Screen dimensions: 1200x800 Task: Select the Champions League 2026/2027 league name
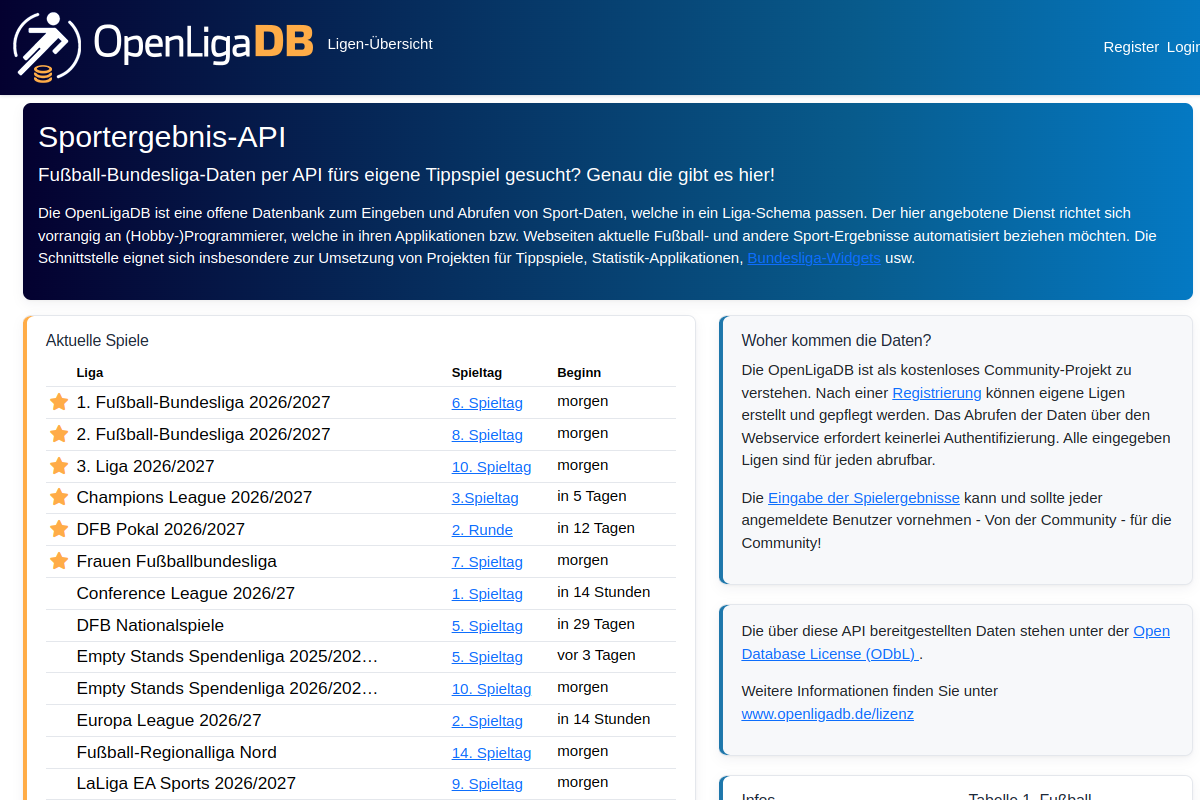tap(194, 497)
